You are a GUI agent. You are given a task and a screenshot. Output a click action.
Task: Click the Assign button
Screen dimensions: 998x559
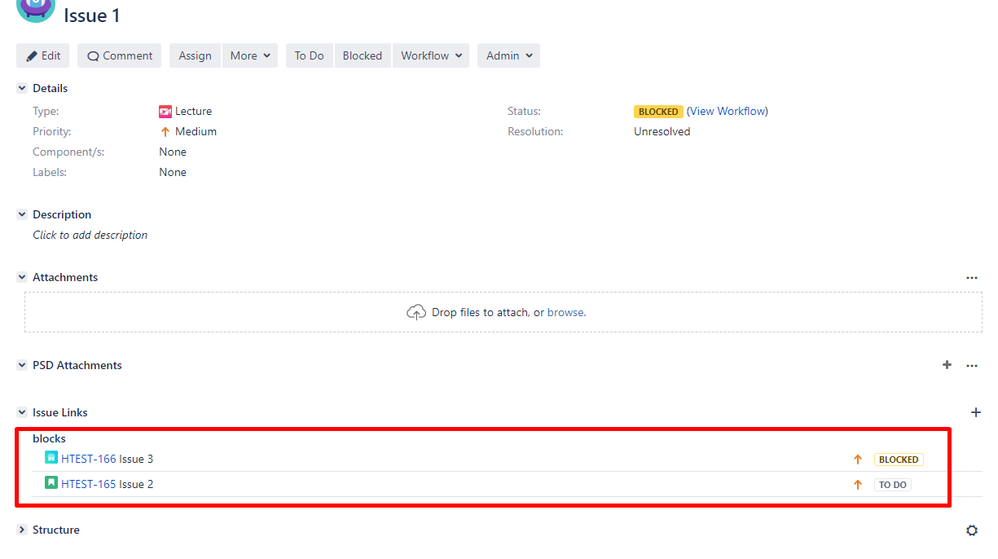click(195, 55)
